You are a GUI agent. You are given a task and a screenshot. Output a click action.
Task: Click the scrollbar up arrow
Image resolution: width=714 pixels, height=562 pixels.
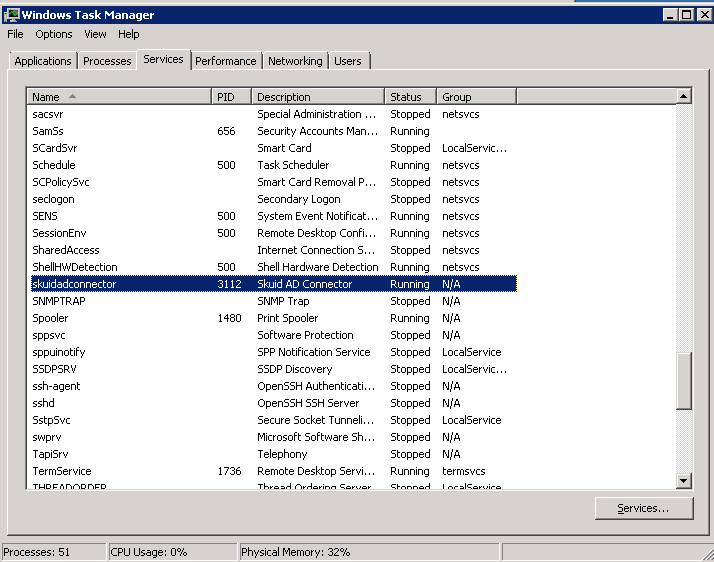(683, 96)
